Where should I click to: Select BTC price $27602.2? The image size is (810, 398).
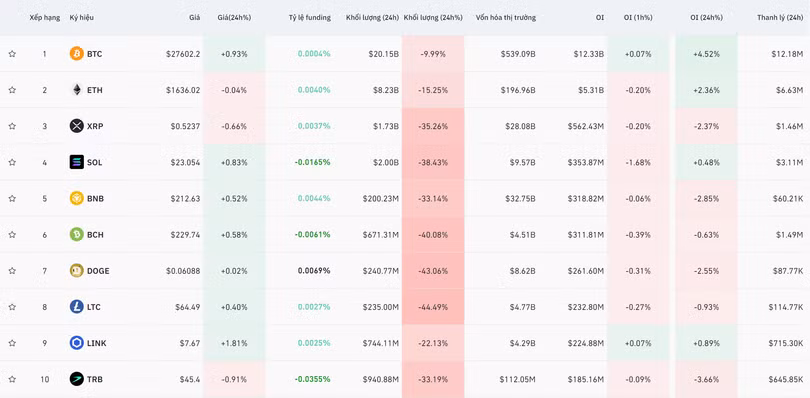click(183, 54)
